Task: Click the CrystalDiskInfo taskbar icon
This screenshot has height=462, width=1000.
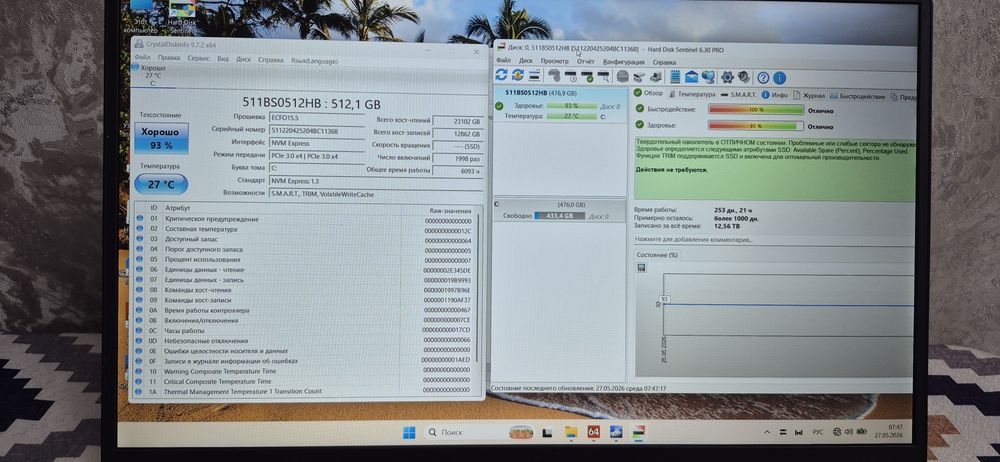Action: click(616, 432)
